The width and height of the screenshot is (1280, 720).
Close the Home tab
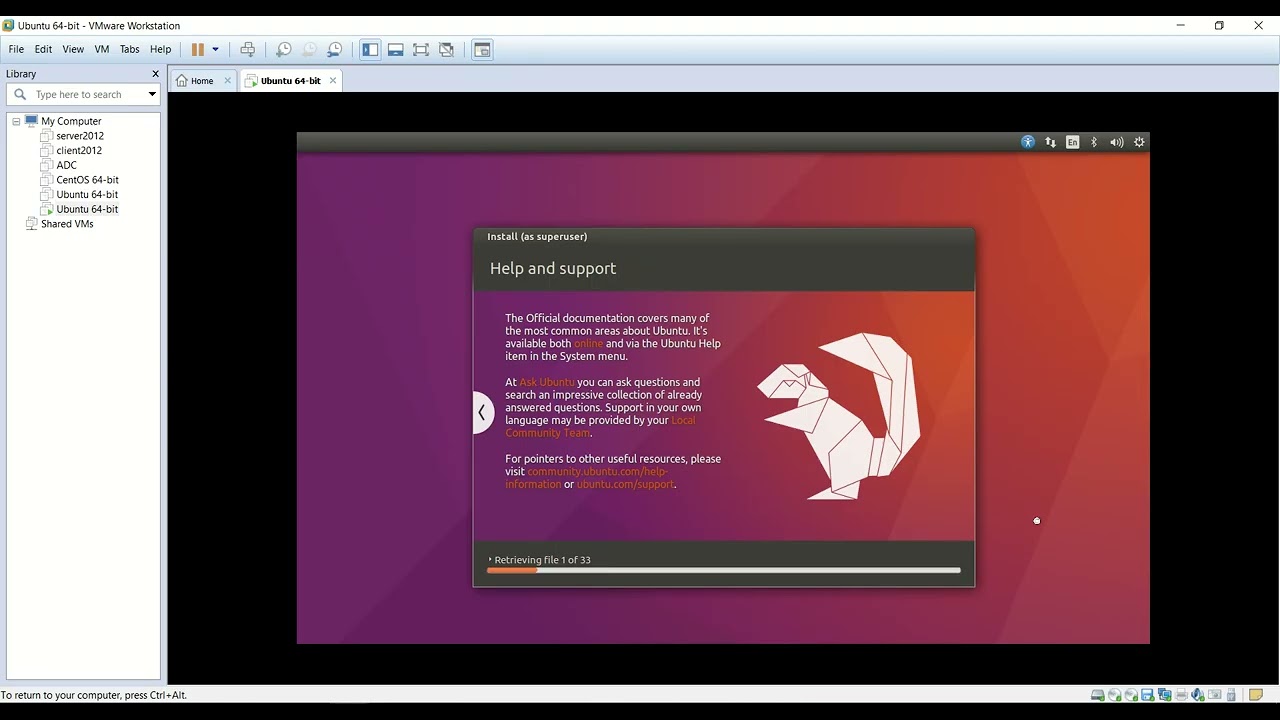click(x=227, y=81)
